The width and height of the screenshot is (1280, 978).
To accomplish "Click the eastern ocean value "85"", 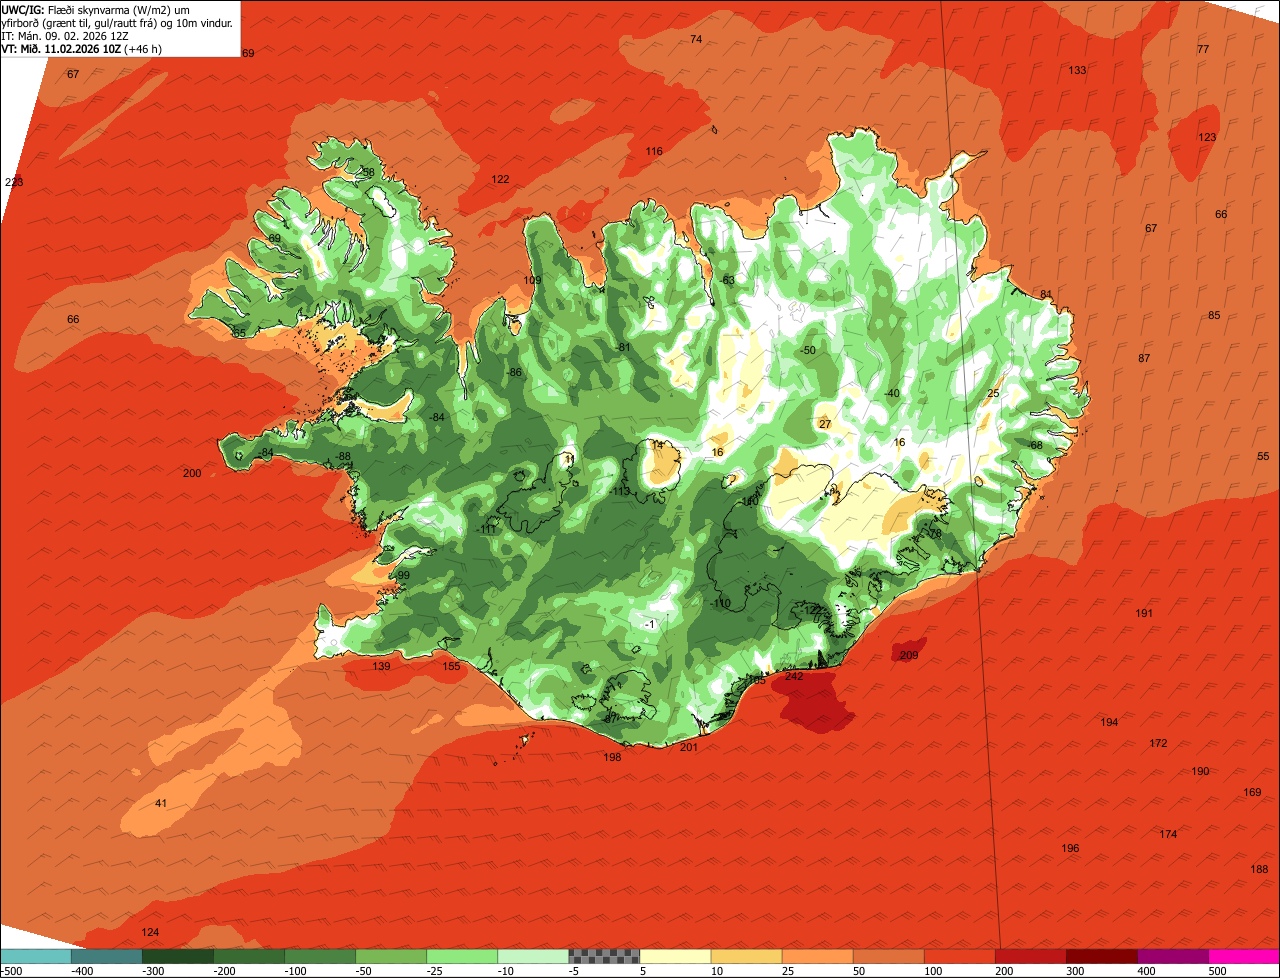I will click(1214, 315).
